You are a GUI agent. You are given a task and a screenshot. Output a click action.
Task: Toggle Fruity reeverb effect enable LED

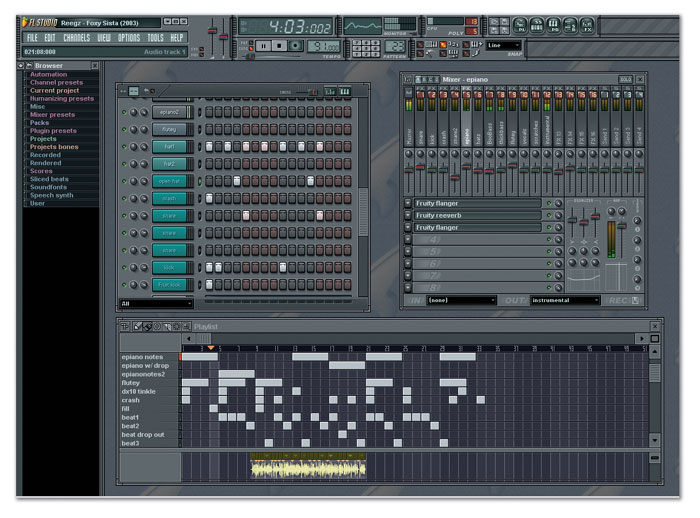click(549, 215)
